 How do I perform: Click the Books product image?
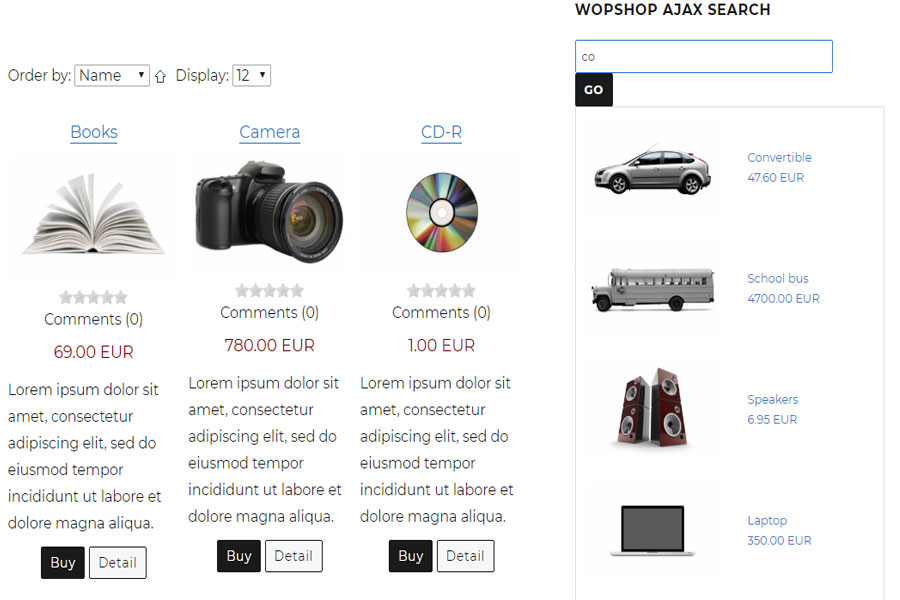(93, 217)
